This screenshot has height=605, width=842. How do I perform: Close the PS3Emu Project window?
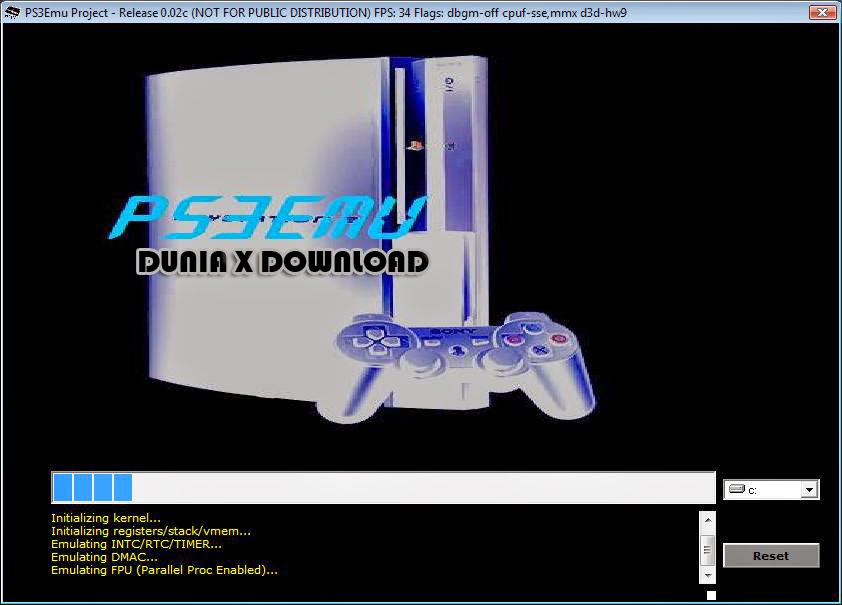click(824, 12)
